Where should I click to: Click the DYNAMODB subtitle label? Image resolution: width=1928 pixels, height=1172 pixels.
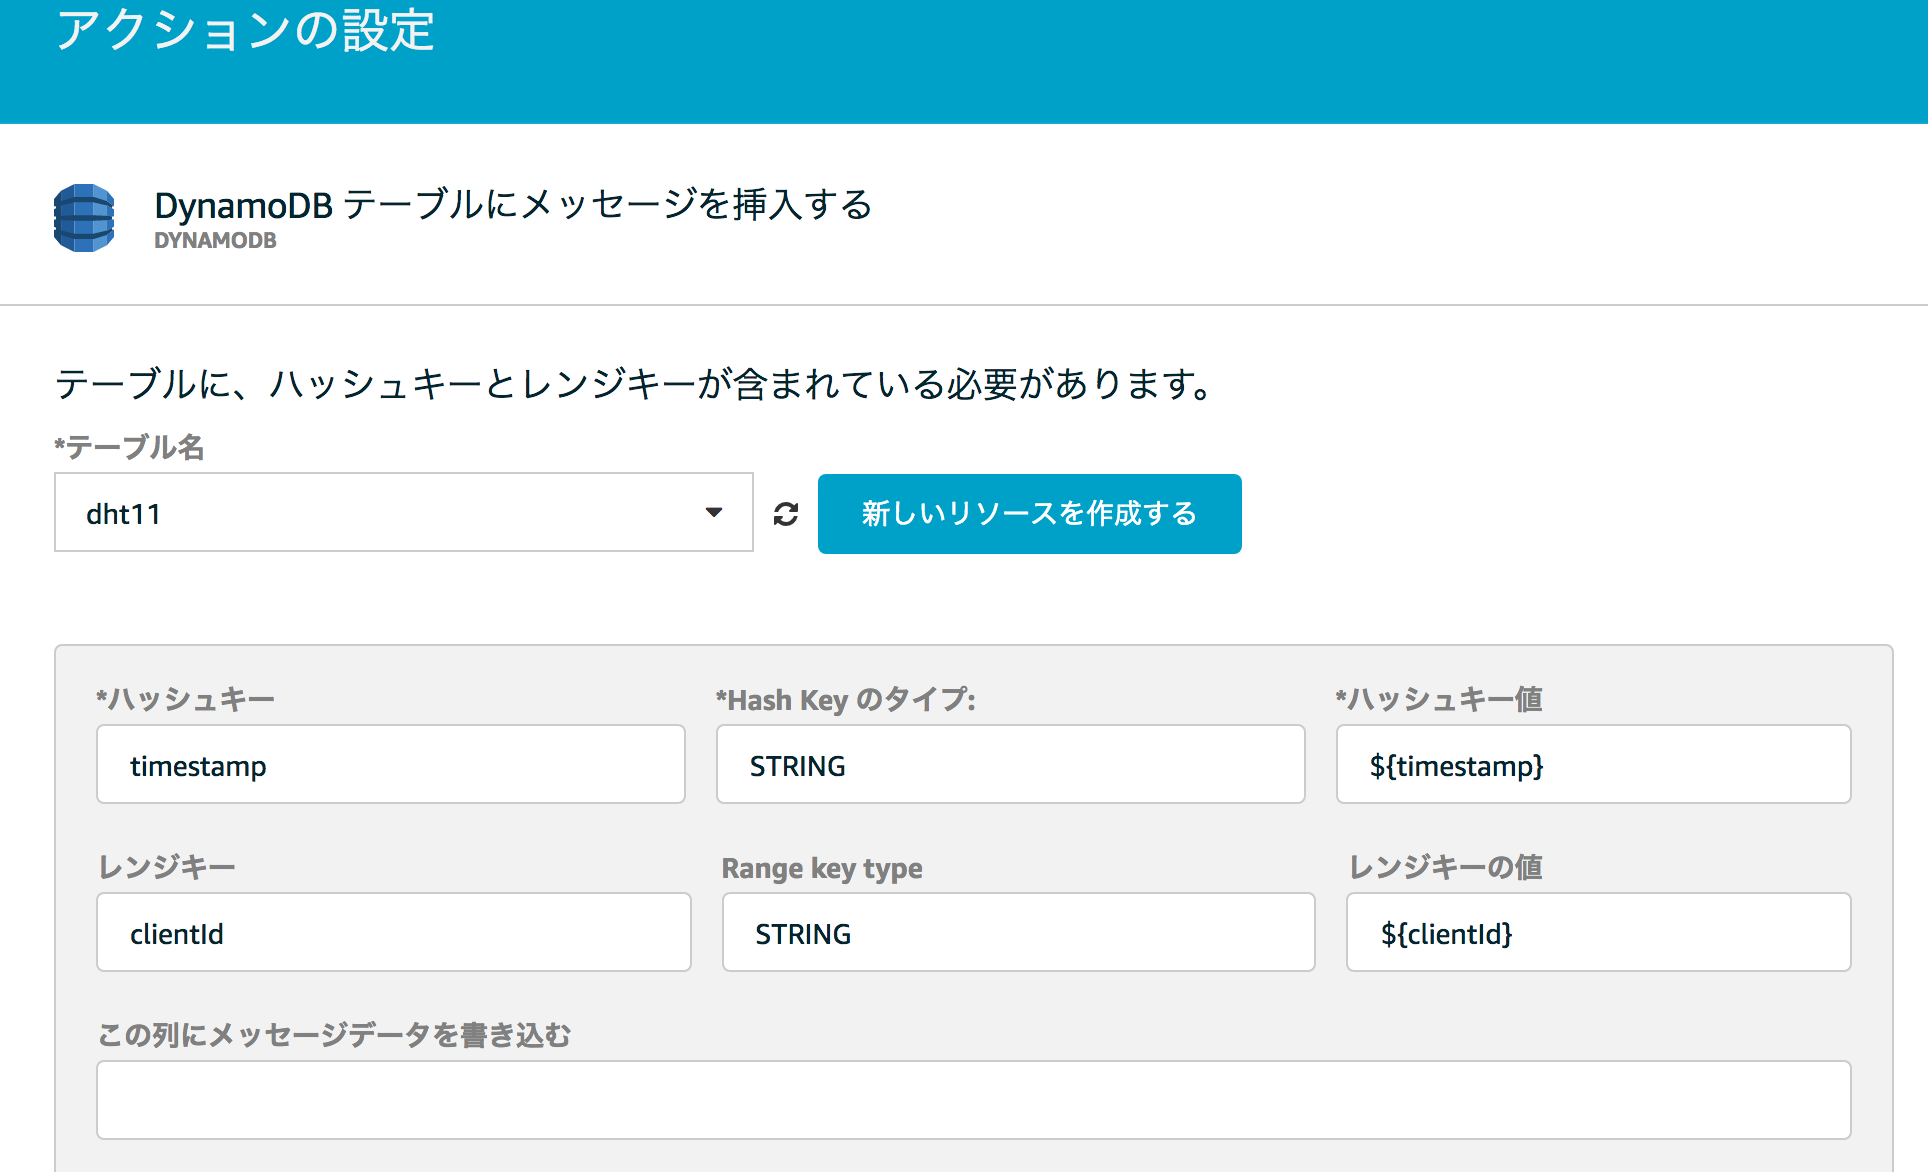pyautogui.click(x=215, y=241)
